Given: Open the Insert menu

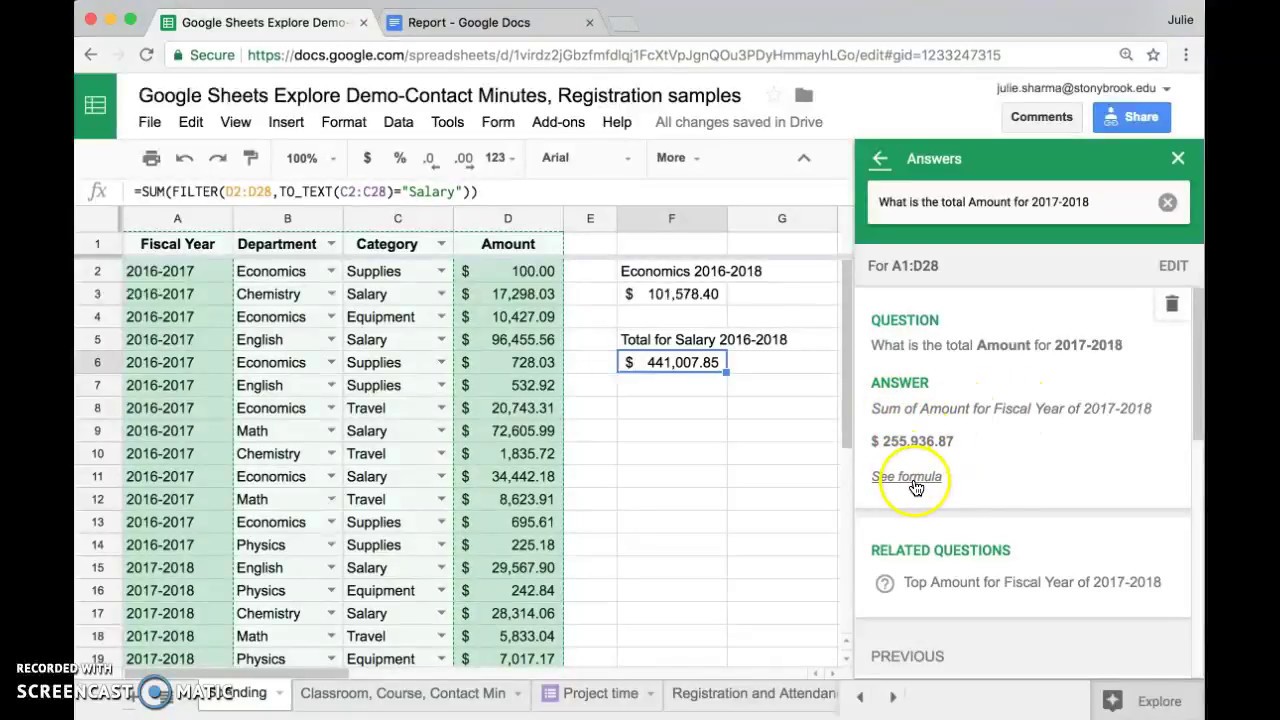Looking at the screenshot, I should [x=286, y=122].
